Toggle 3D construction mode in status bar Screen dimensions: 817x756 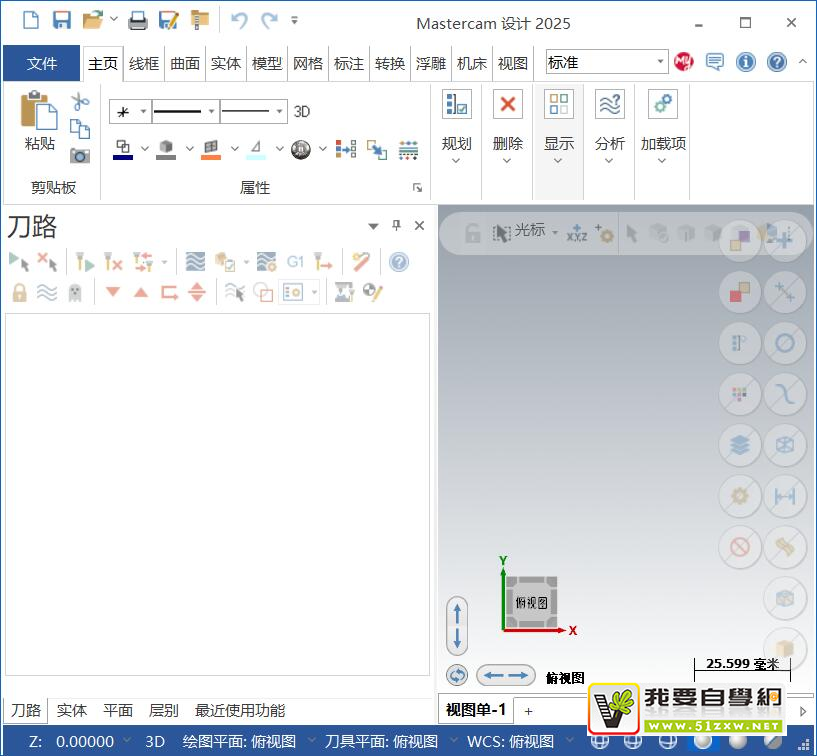click(x=155, y=742)
